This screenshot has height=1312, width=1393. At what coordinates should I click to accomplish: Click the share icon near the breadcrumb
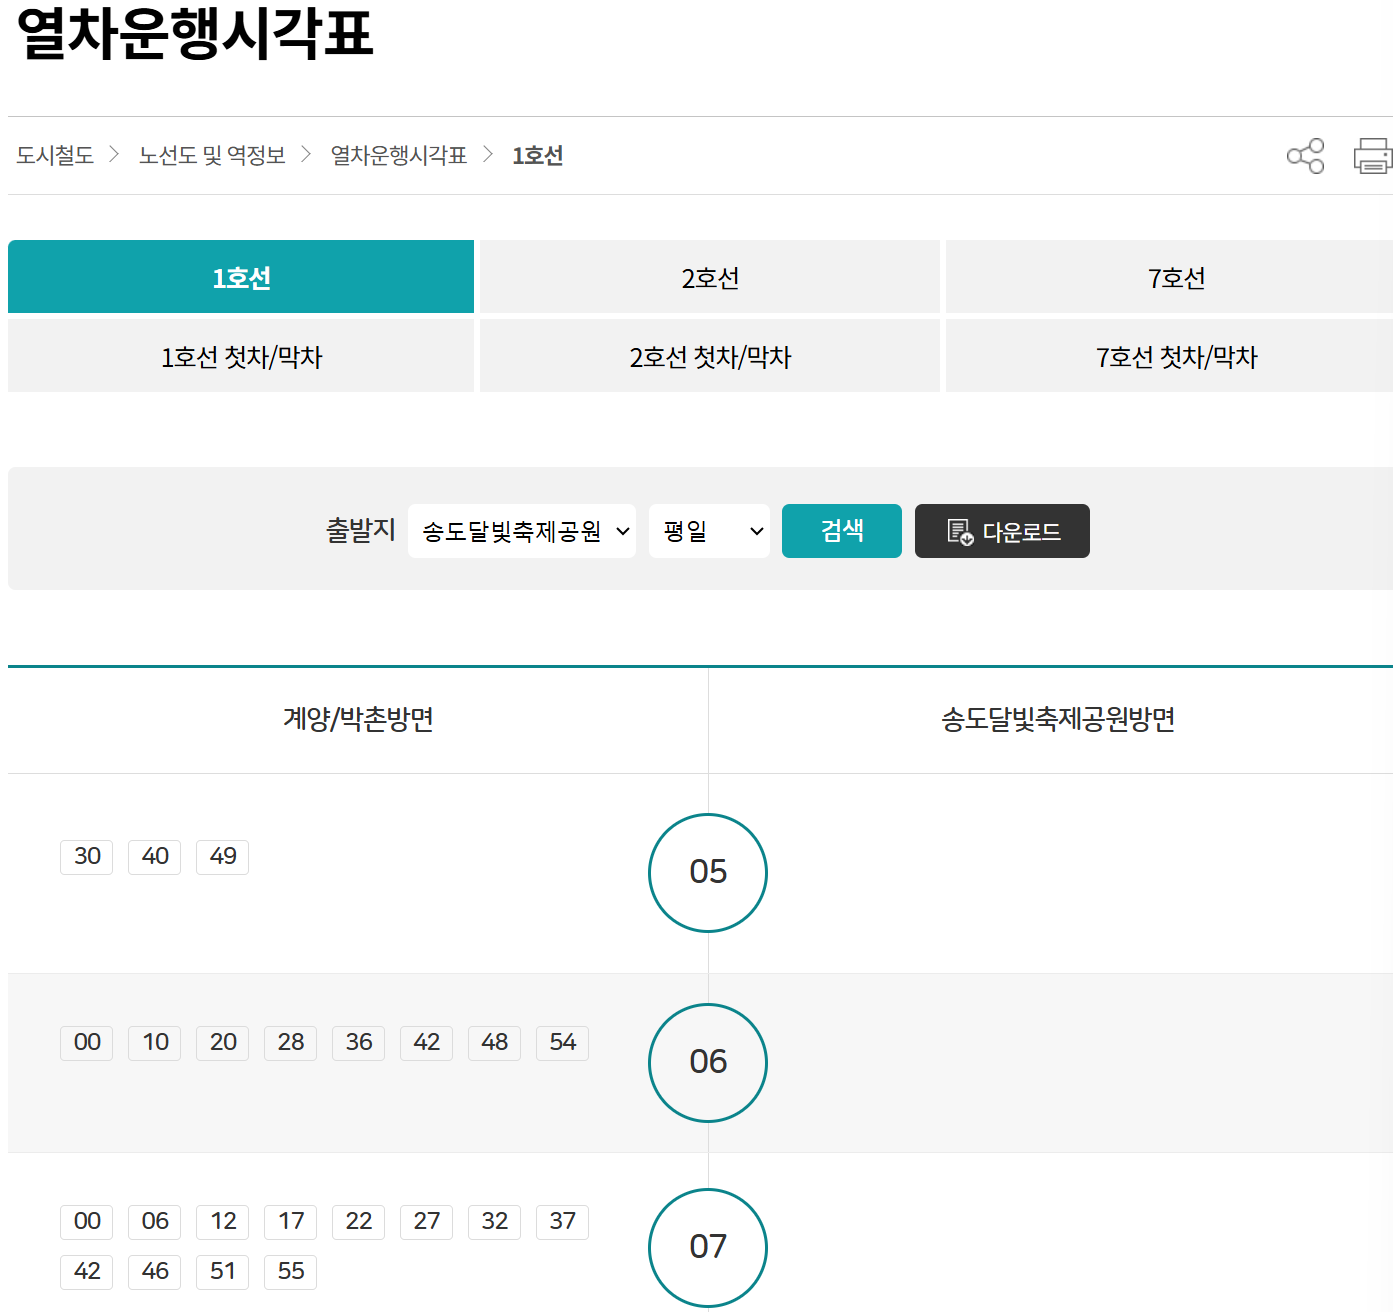(x=1304, y=155)
